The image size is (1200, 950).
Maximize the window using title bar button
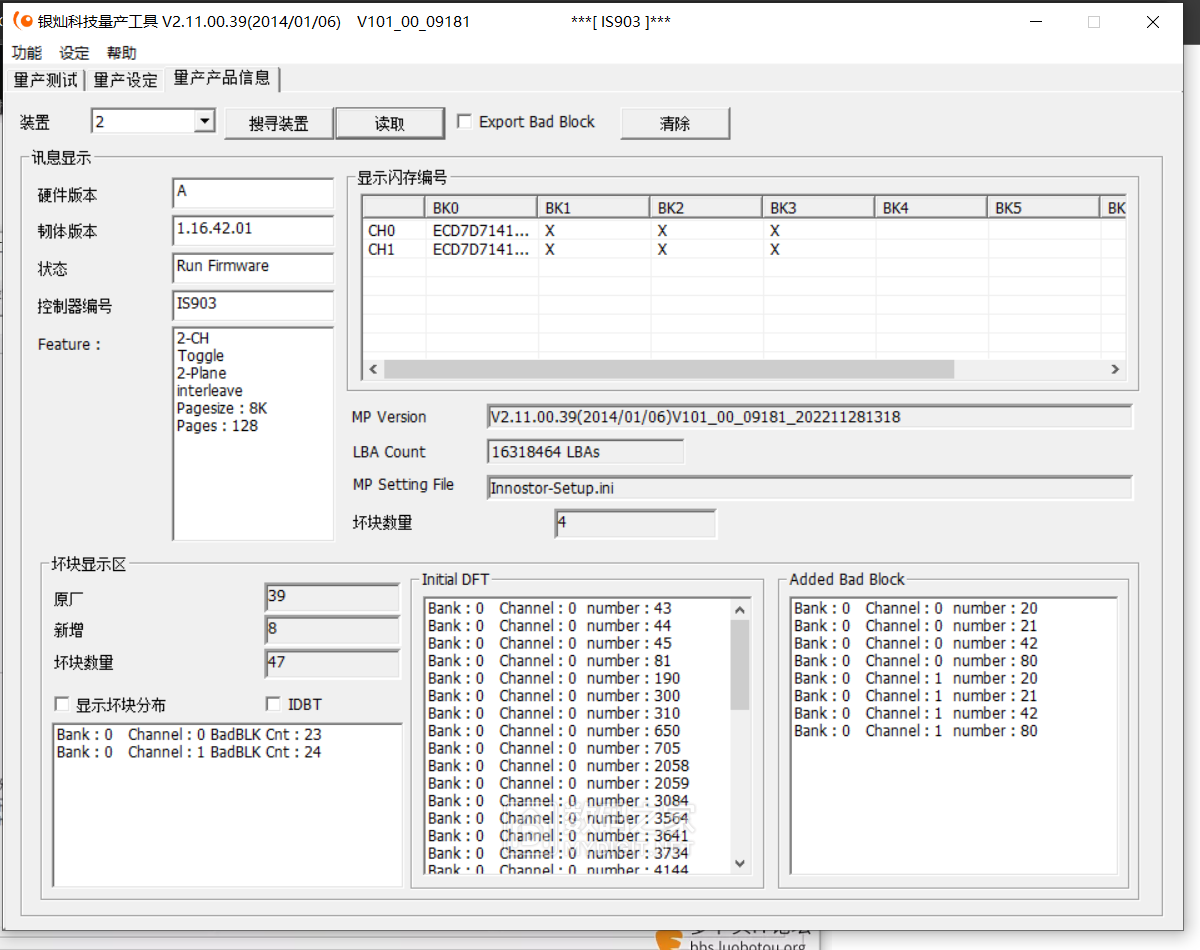pyautogui.click(x=1094, y=22)
